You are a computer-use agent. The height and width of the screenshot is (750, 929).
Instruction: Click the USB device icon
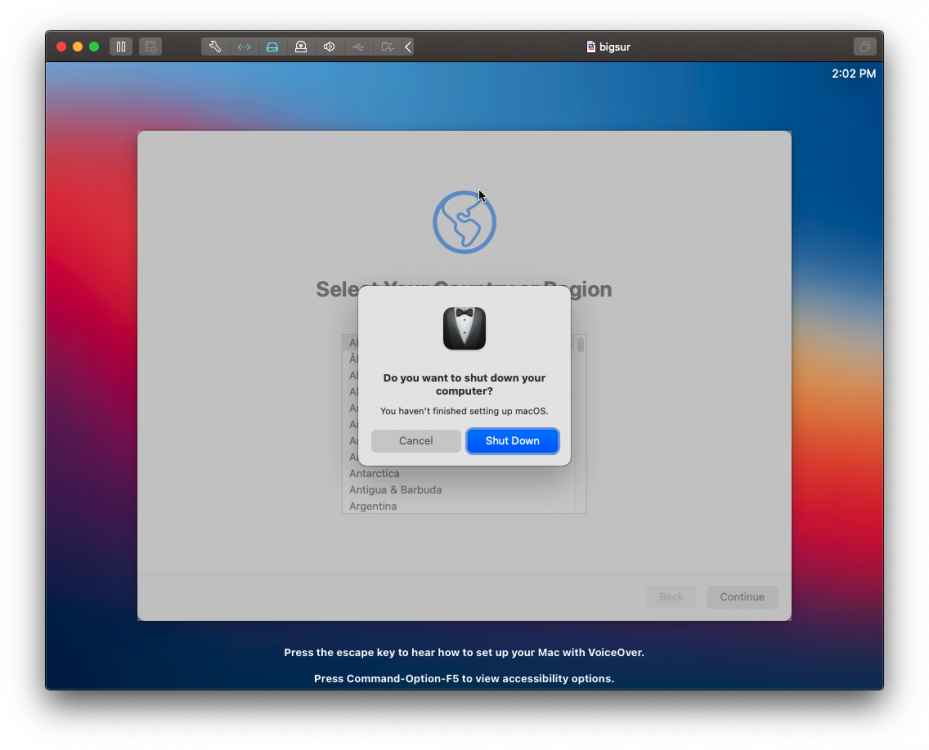pyautogui.click(x=358, y=47)
